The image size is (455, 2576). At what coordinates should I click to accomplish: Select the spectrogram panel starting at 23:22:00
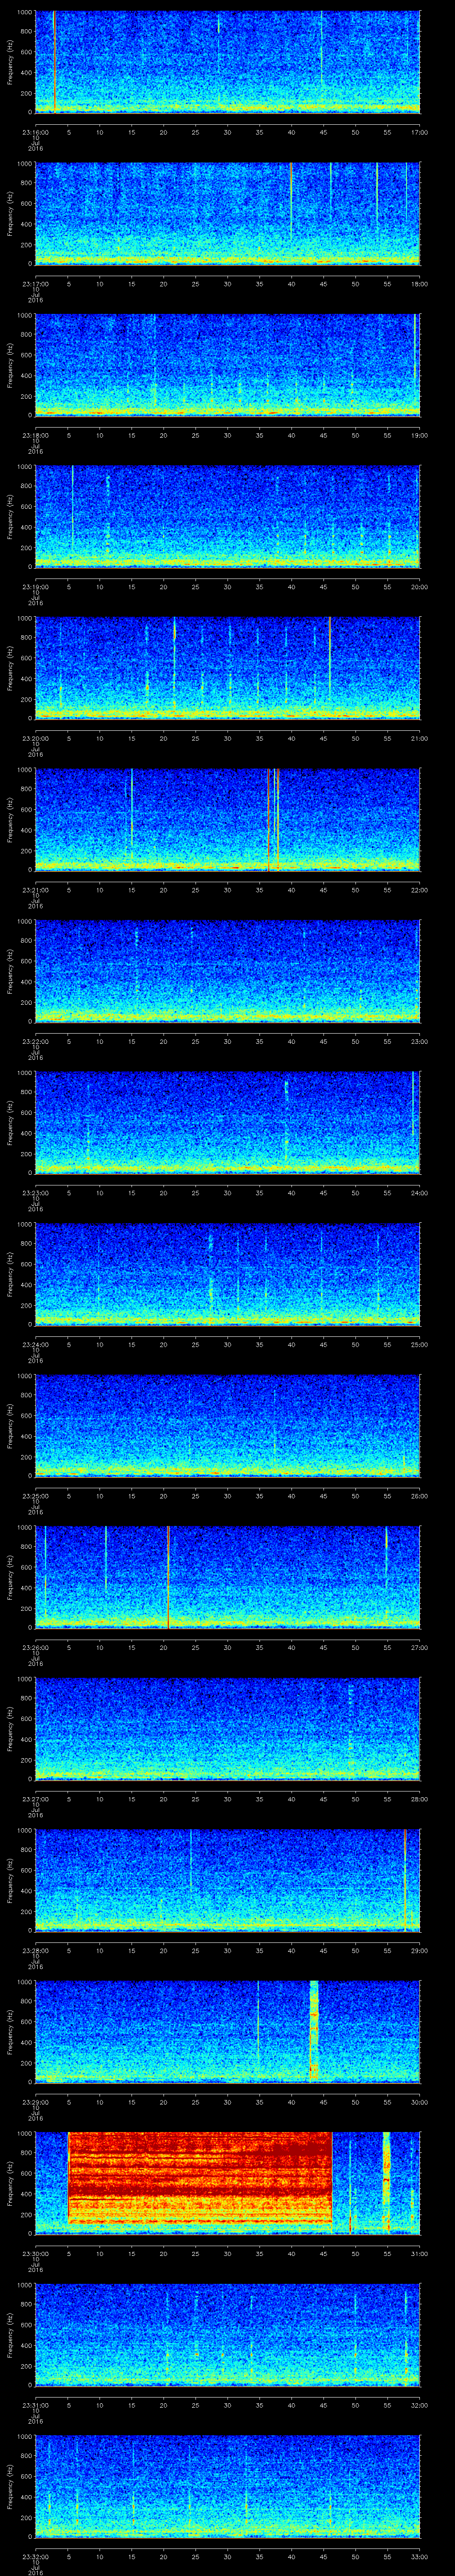pos(227,971)
